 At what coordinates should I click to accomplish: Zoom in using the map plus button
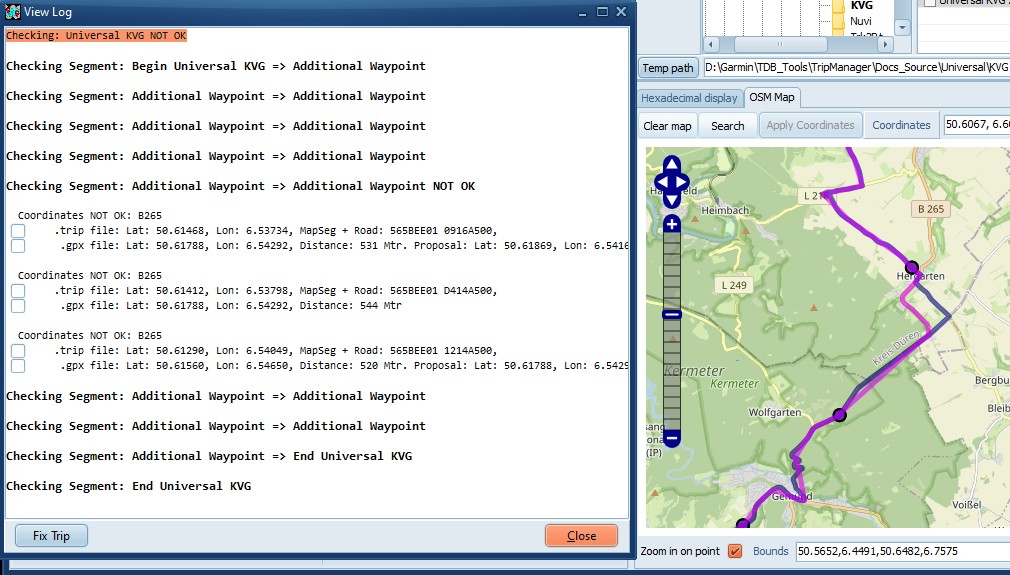(x=672, y=224)
